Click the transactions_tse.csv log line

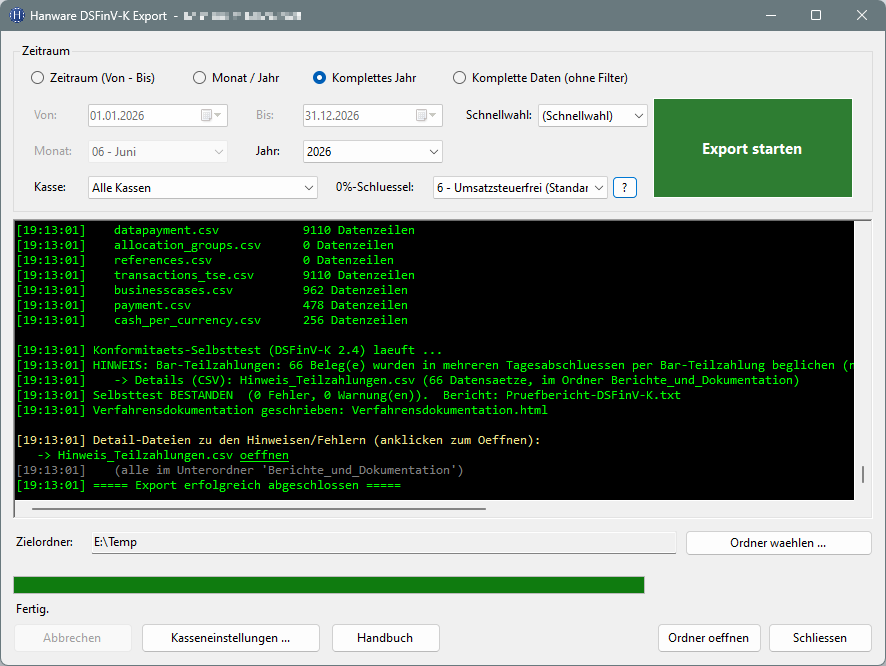coord(215,275)
